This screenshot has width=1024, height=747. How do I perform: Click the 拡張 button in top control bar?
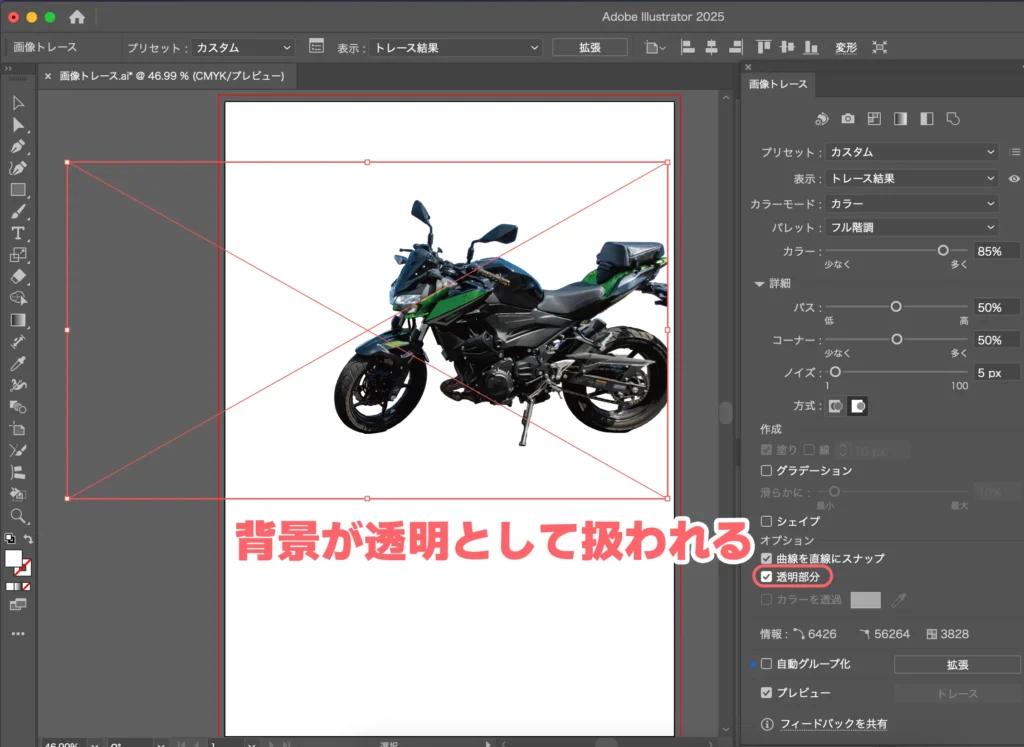(x=589, y=47)
